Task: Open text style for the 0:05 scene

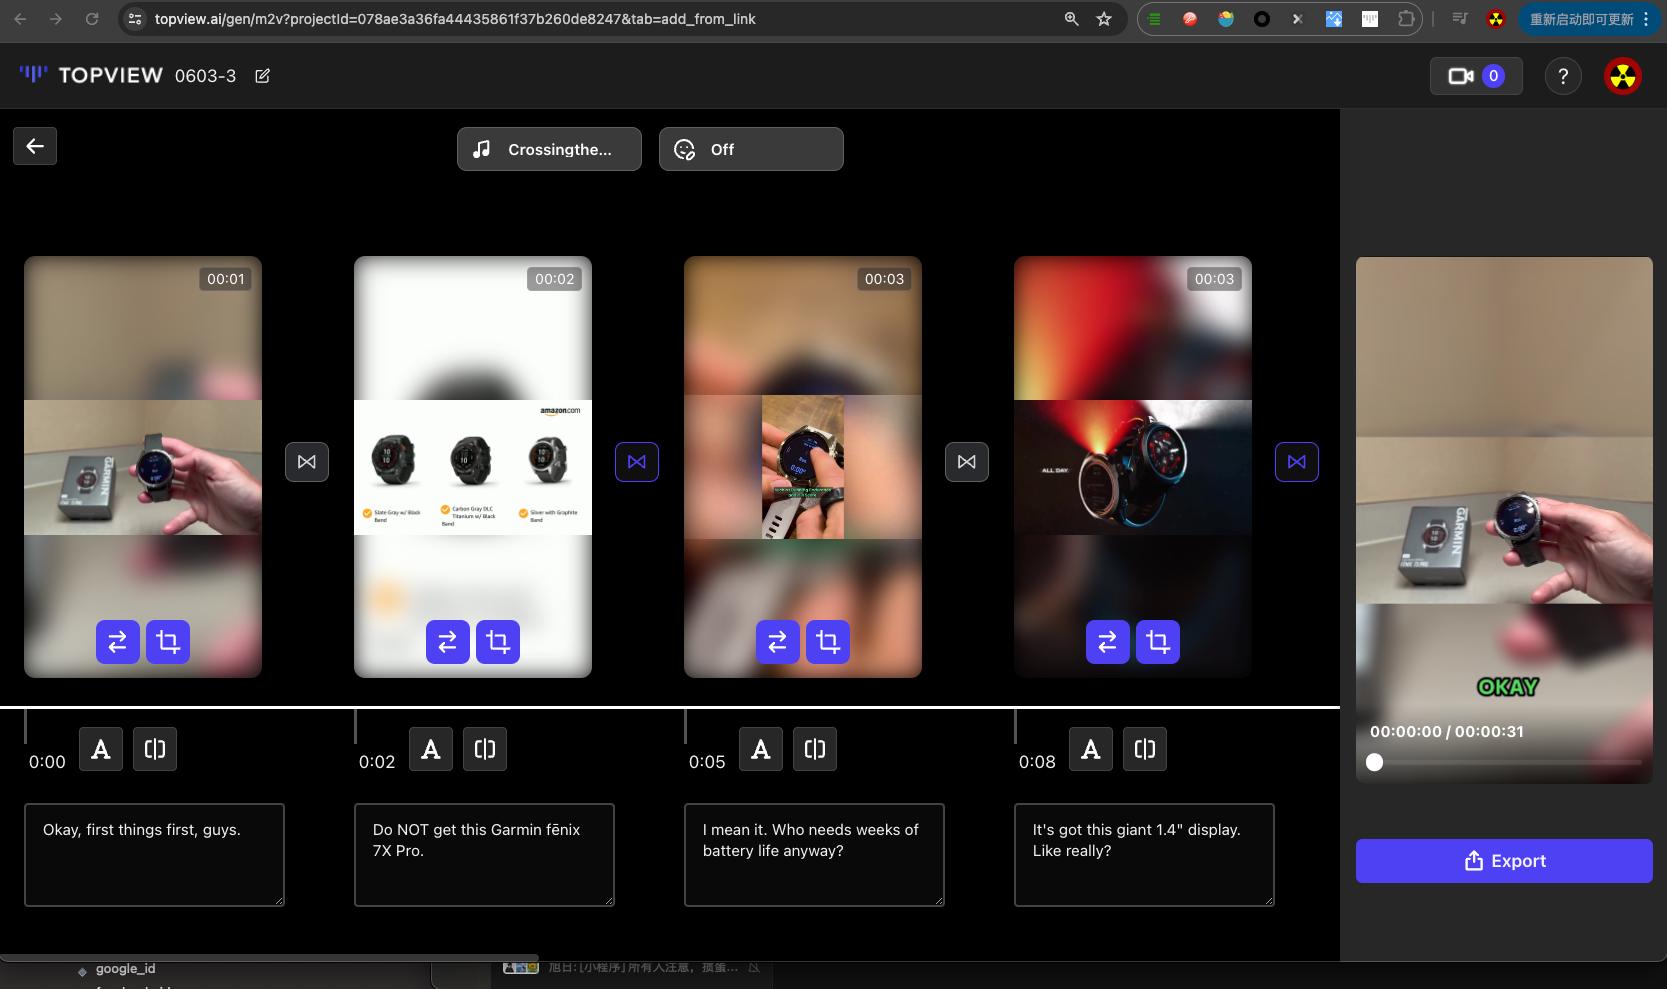Action: 761,749
